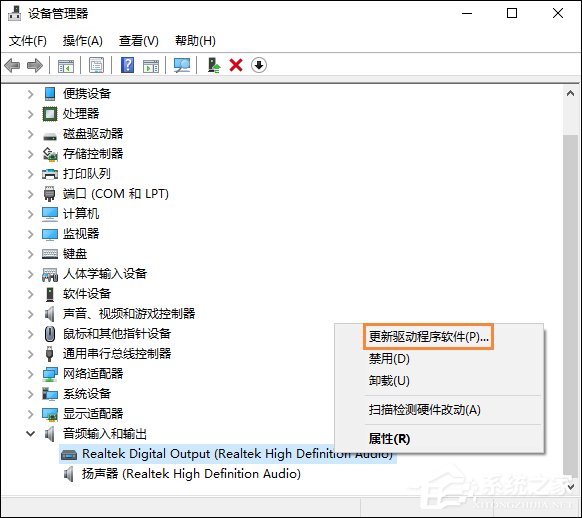This screenshot has height=518, width=582.
Task: Click the disable device down-arrow icon
Action: click(259, 65)
